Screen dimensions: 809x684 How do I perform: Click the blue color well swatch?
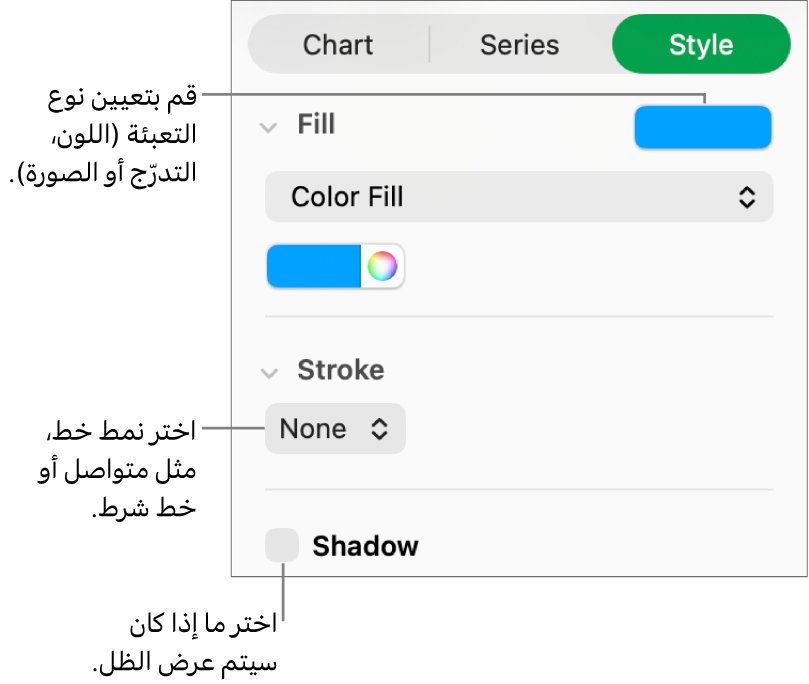314,266
